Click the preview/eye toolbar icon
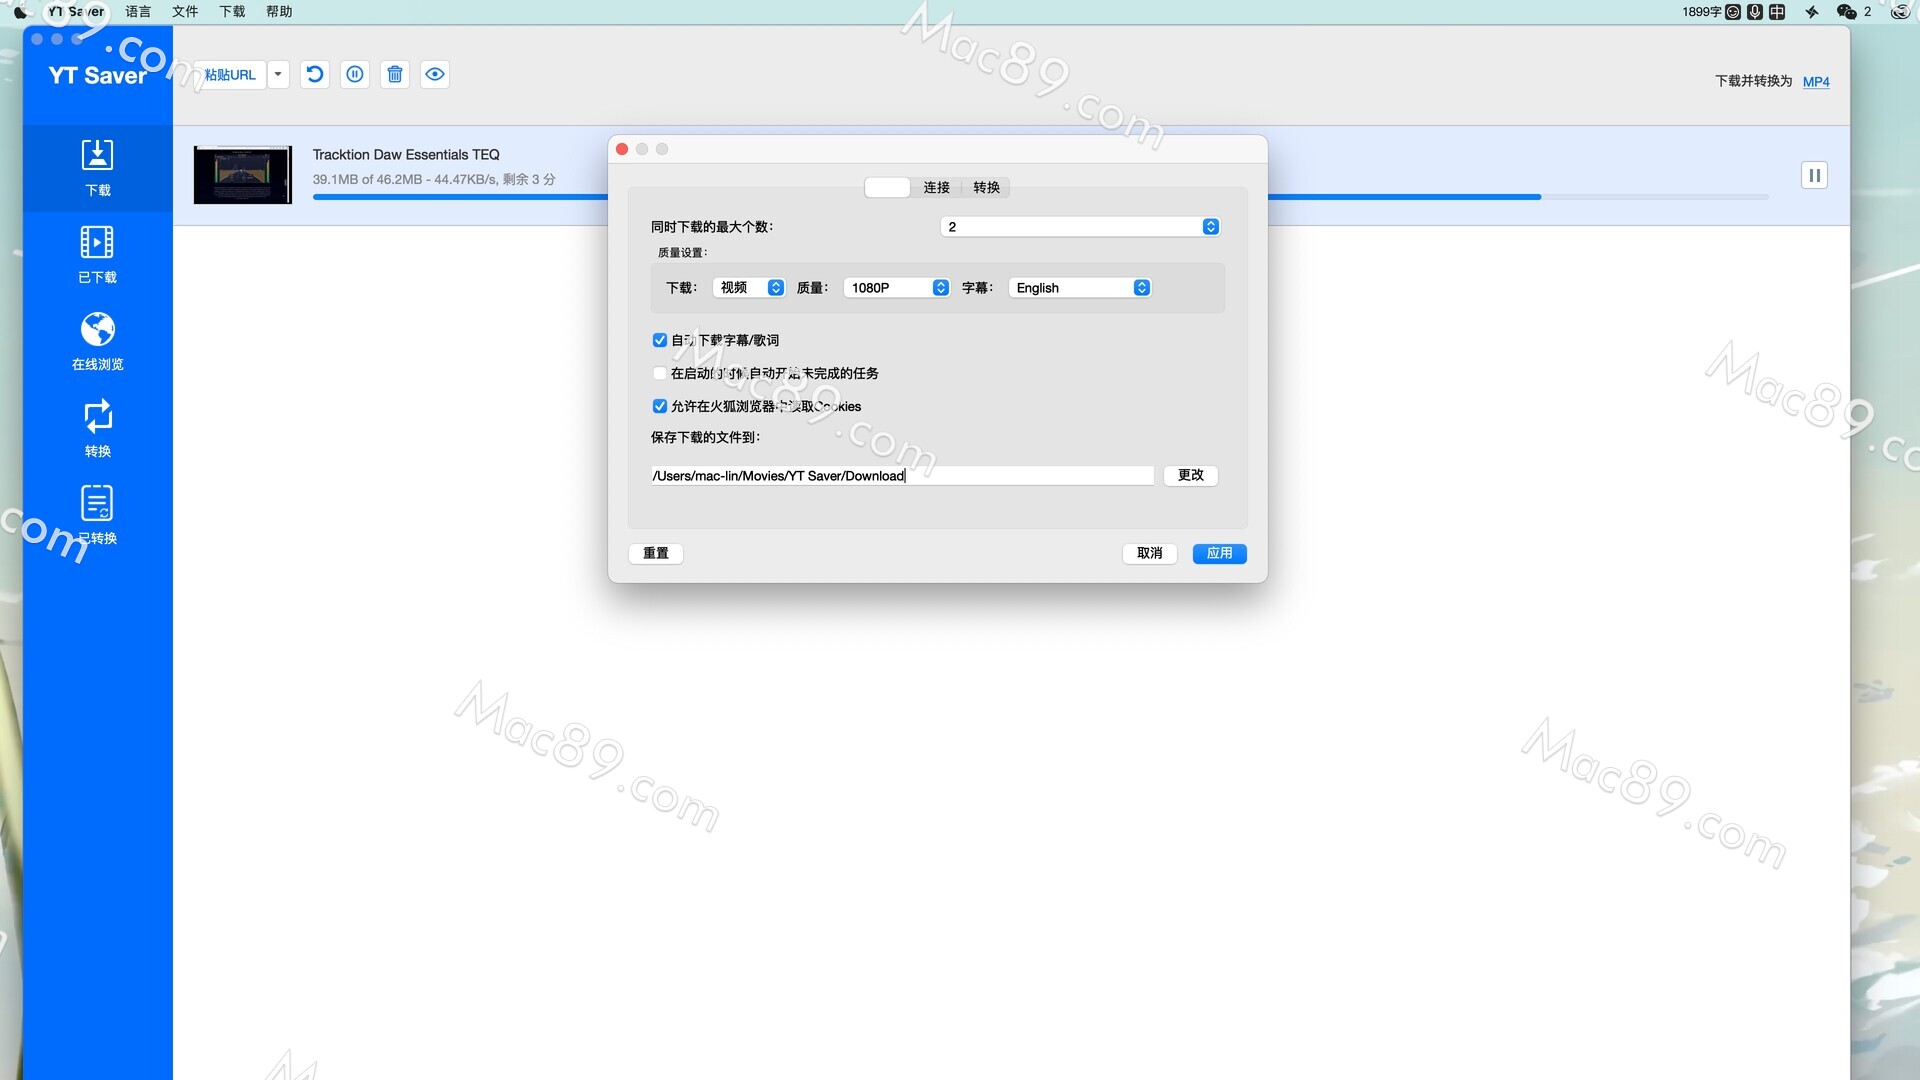The image size is (1920, 1080). 434,74
